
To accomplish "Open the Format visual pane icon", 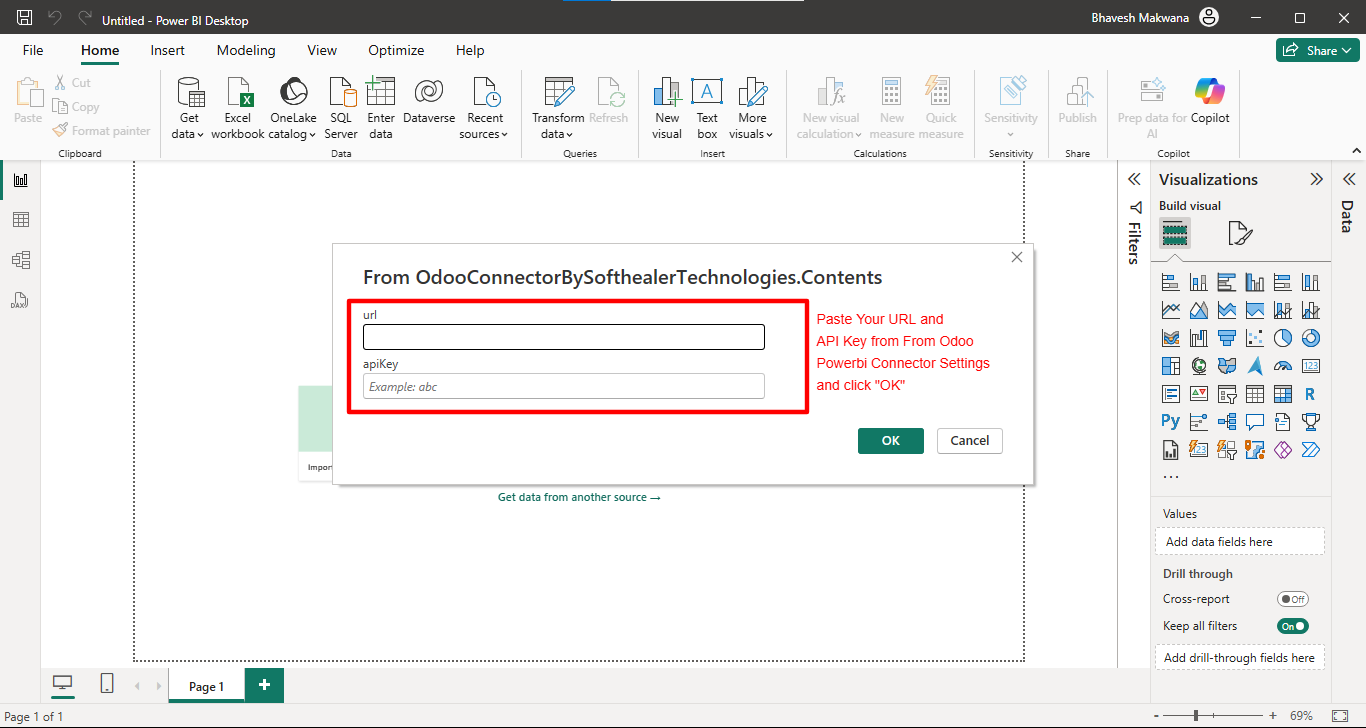I will 1239,234.
